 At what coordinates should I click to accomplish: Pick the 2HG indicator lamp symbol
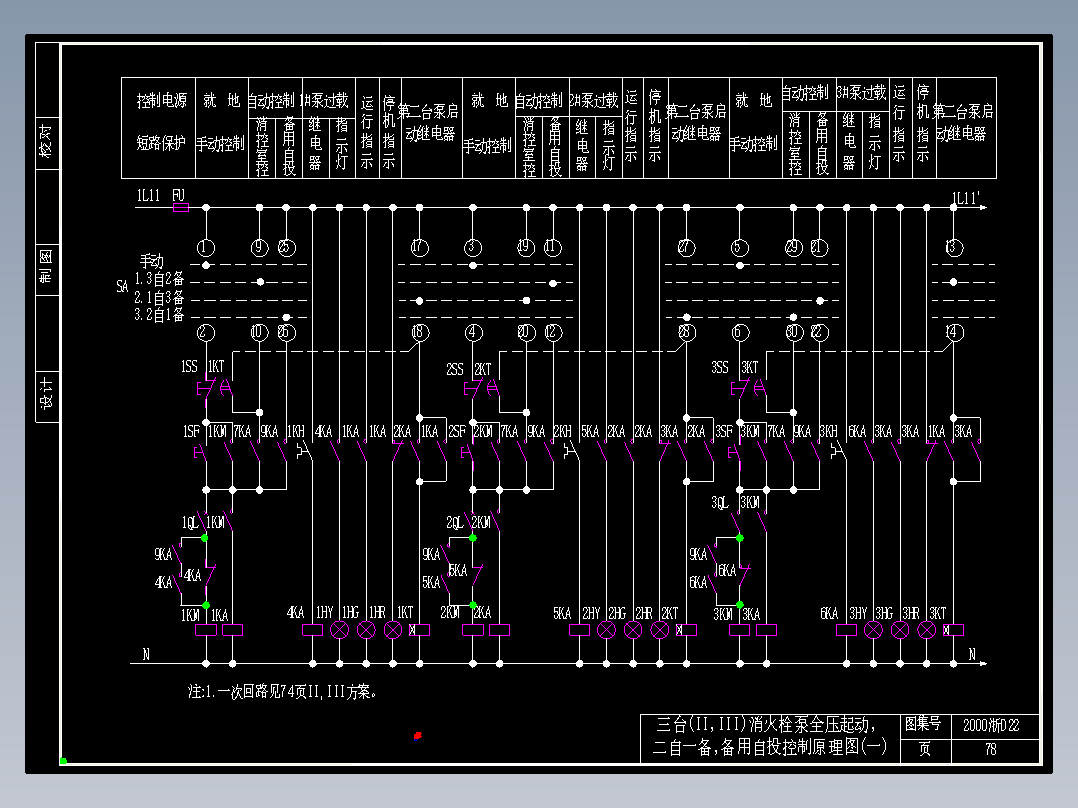click(x=633, y=630)
